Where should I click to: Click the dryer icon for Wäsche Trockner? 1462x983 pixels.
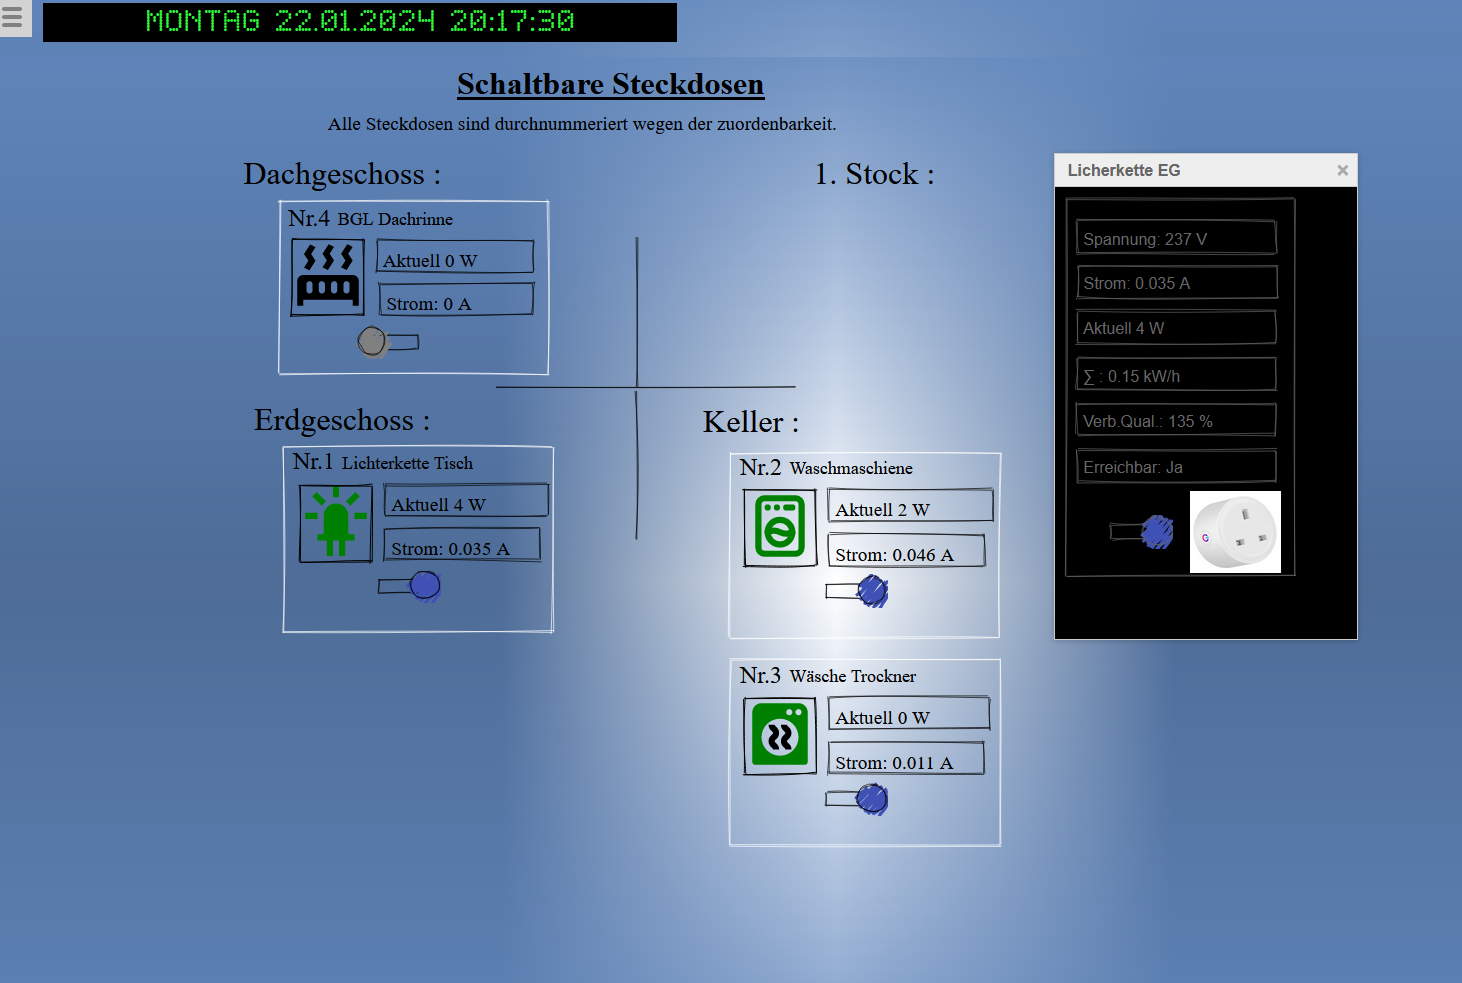[x=780, y=737]
